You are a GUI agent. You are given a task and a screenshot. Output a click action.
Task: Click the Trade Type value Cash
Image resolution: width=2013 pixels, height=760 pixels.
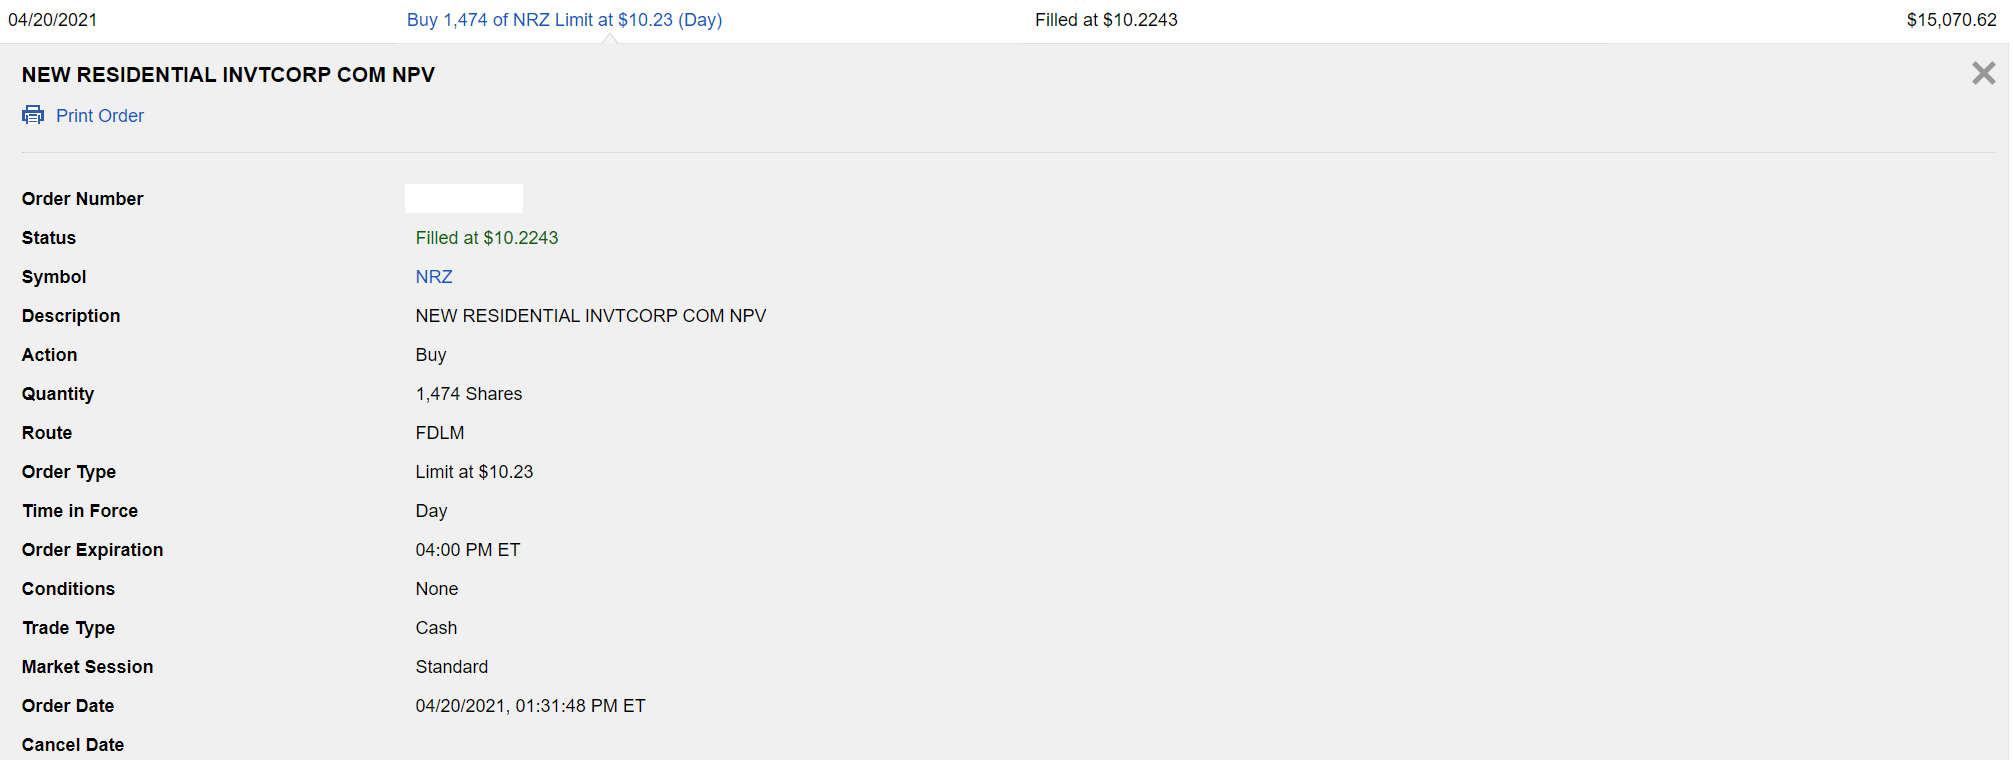click(436, 628)
